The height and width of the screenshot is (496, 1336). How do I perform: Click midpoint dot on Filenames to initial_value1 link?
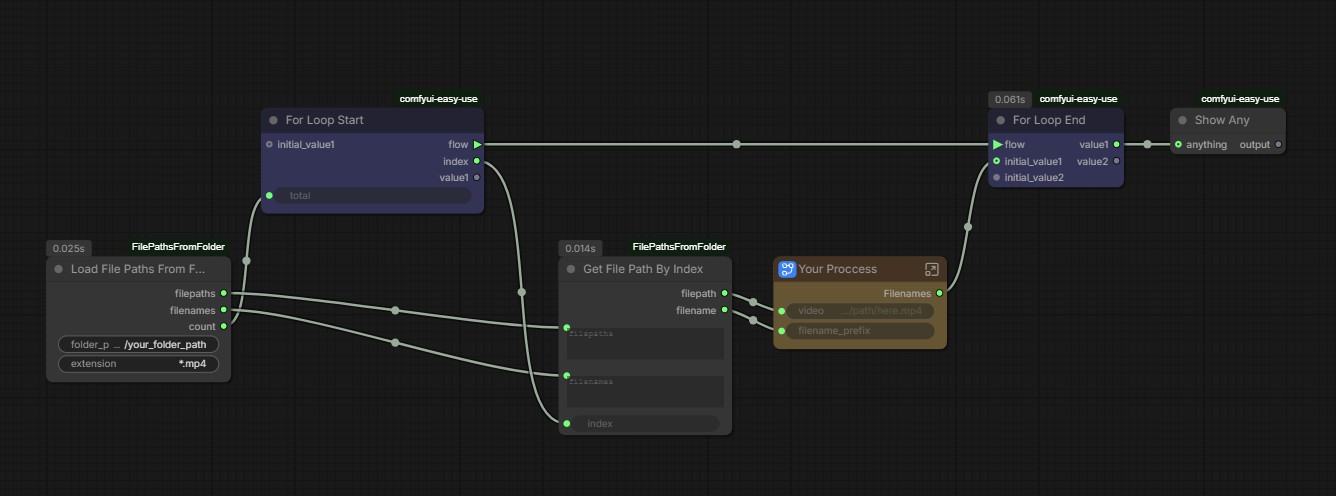[x=968, y=227]
